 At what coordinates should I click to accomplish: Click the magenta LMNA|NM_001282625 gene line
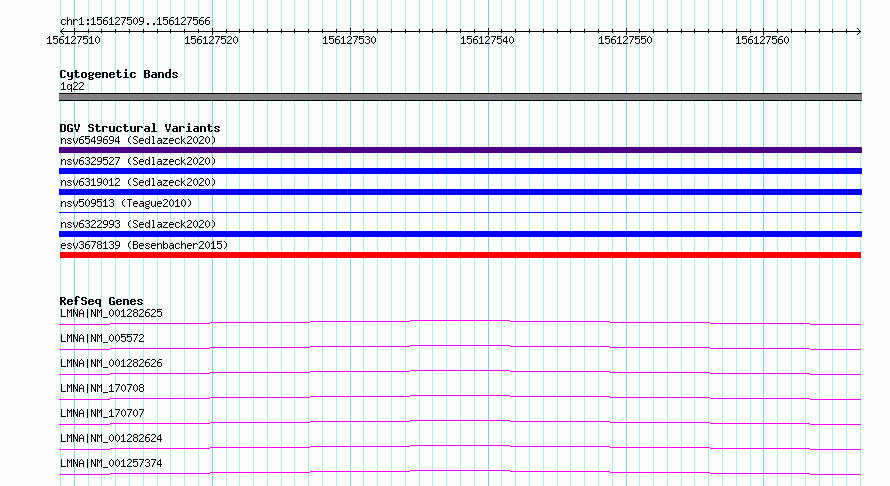pyautogui.click(x=460, y=322)
